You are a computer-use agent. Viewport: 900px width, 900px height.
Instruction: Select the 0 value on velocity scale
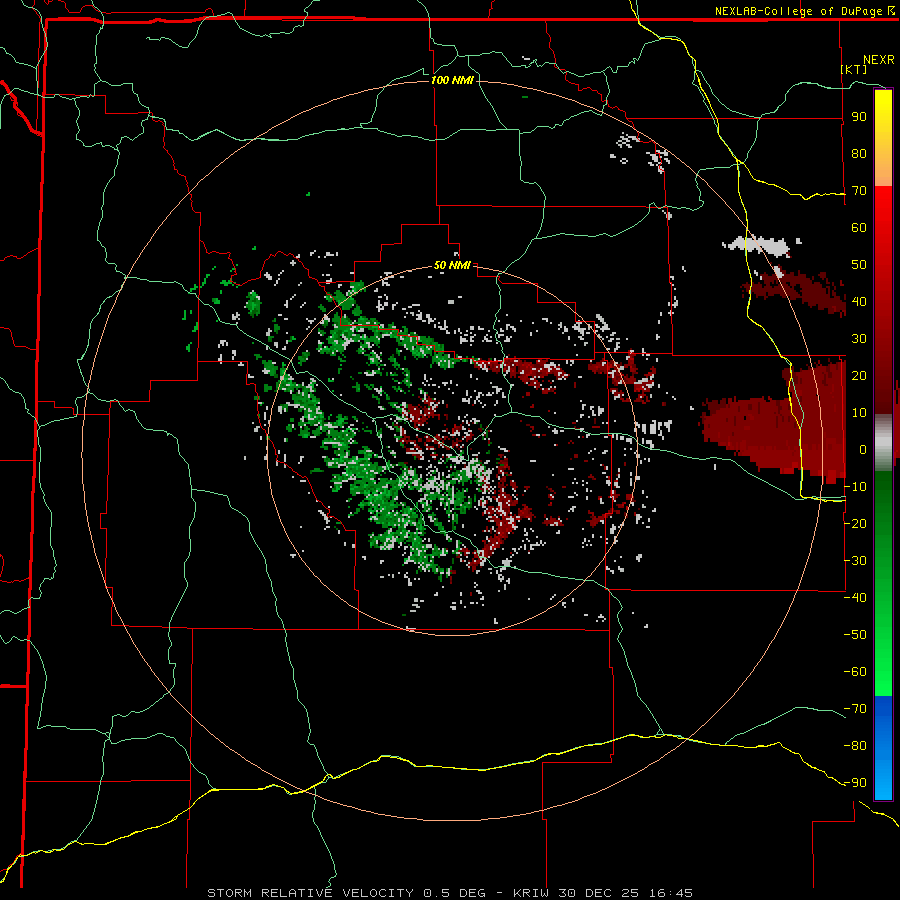[x=863, y=449]
